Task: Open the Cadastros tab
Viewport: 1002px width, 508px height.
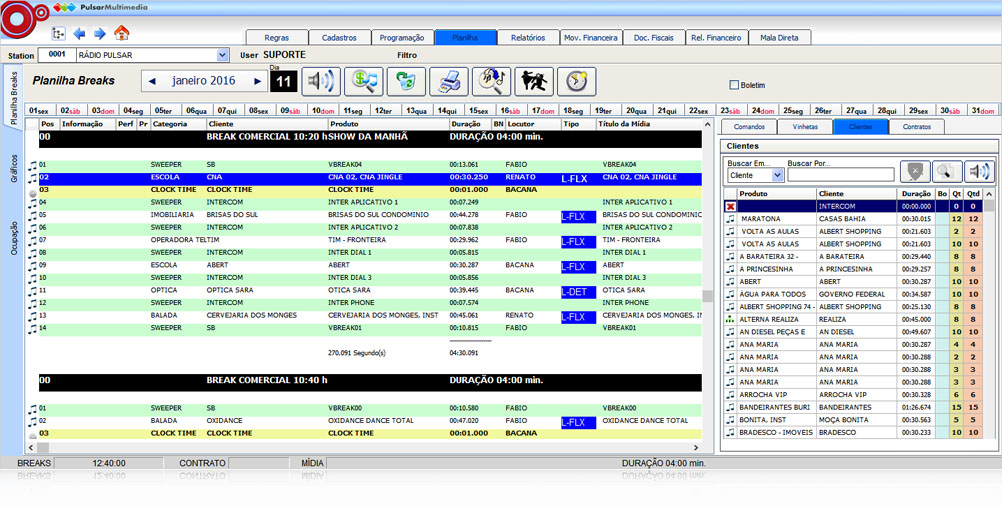Action: point(339,38)
